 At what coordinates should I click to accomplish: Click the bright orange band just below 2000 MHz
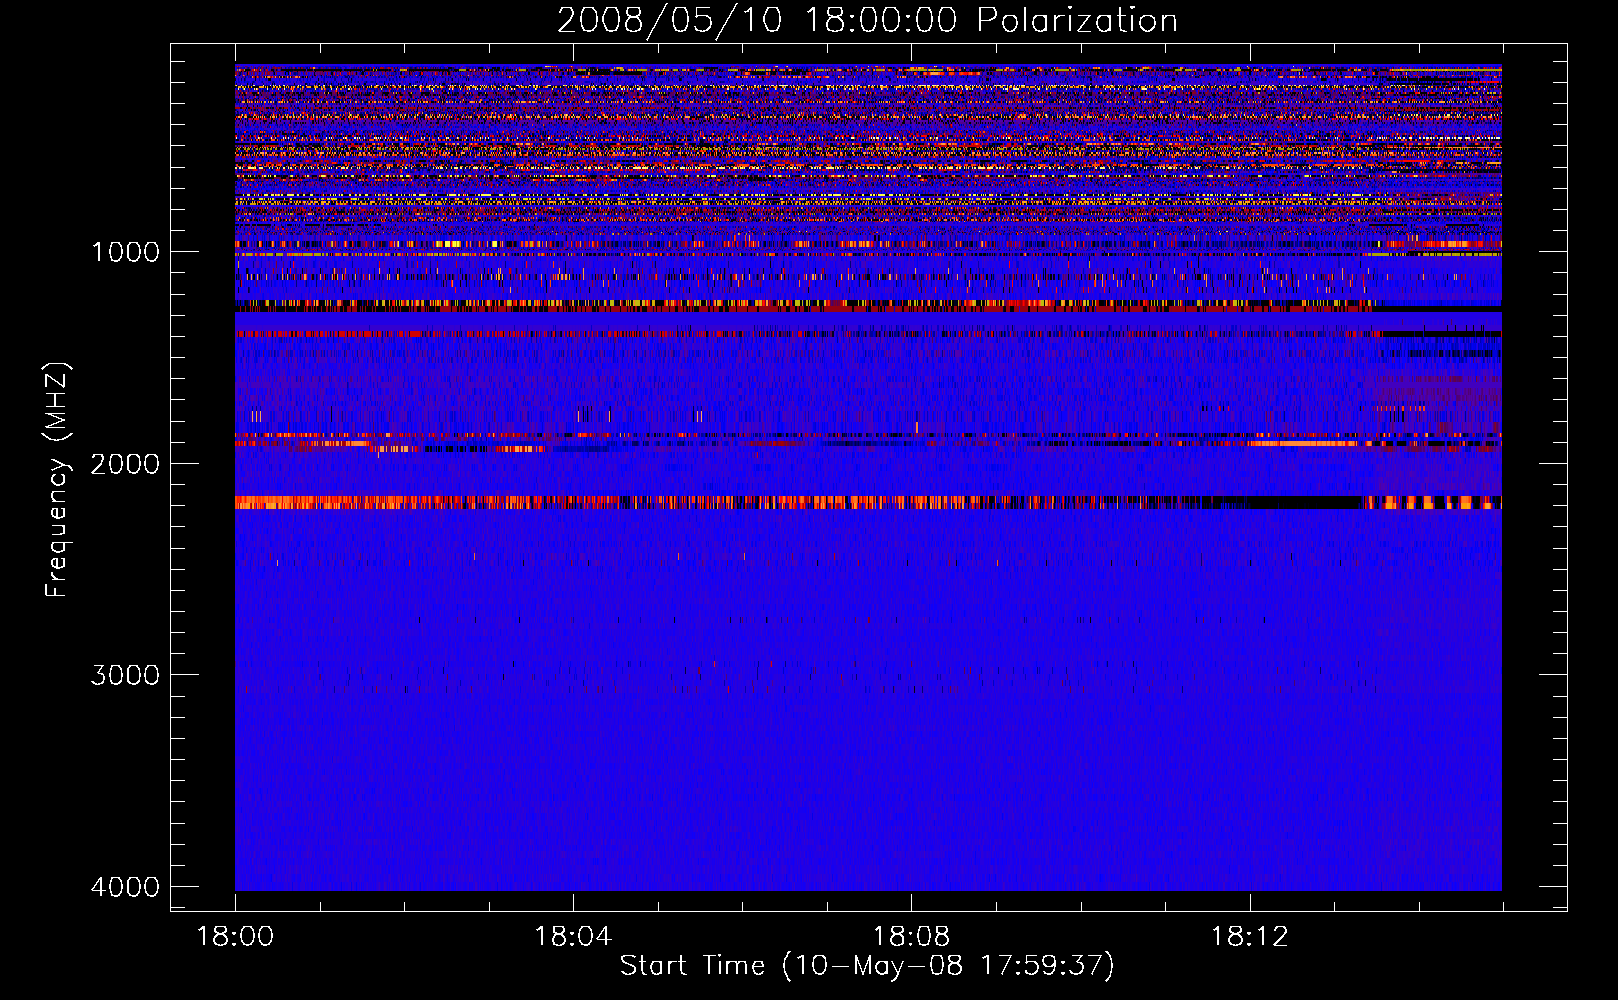point(868,502)
